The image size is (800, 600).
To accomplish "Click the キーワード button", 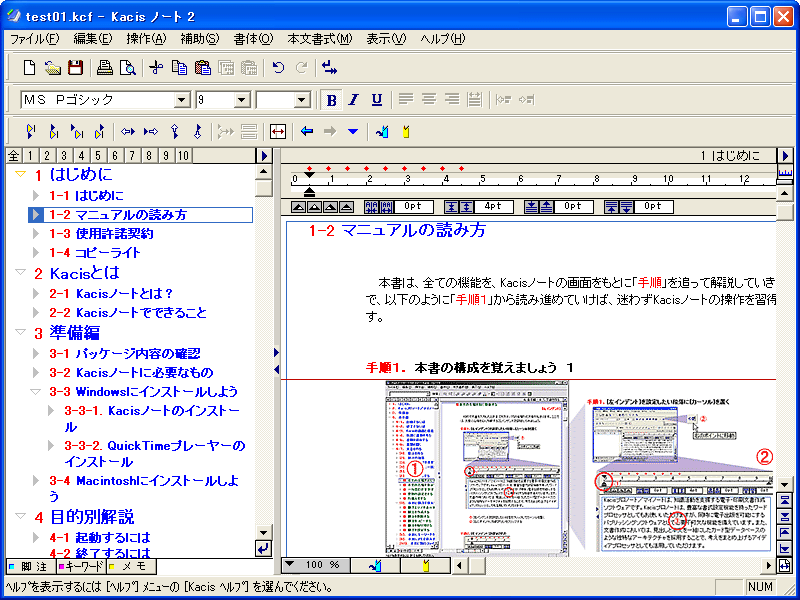I will click(81, 566).
